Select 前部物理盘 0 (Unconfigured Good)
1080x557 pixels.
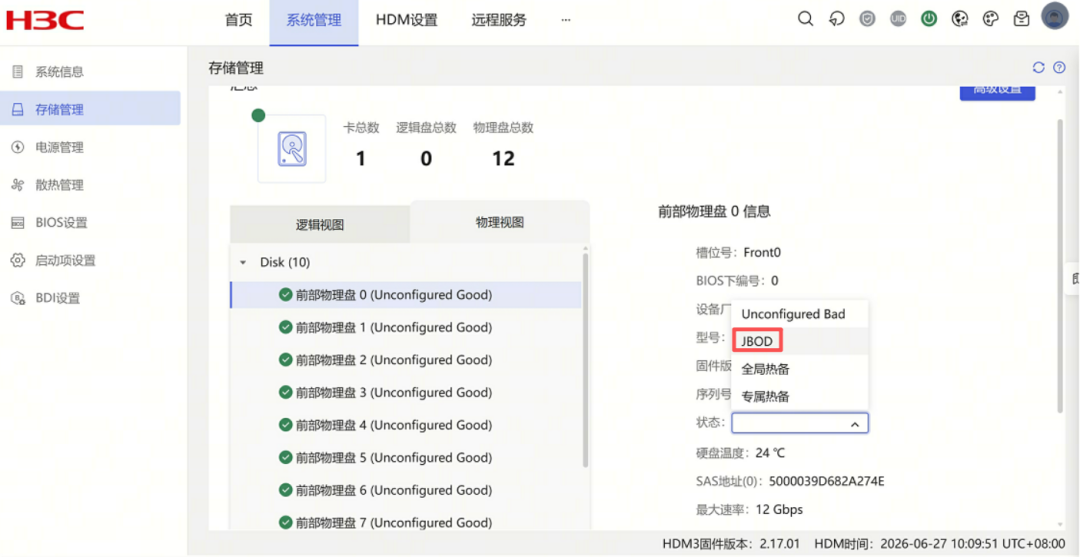406,295
